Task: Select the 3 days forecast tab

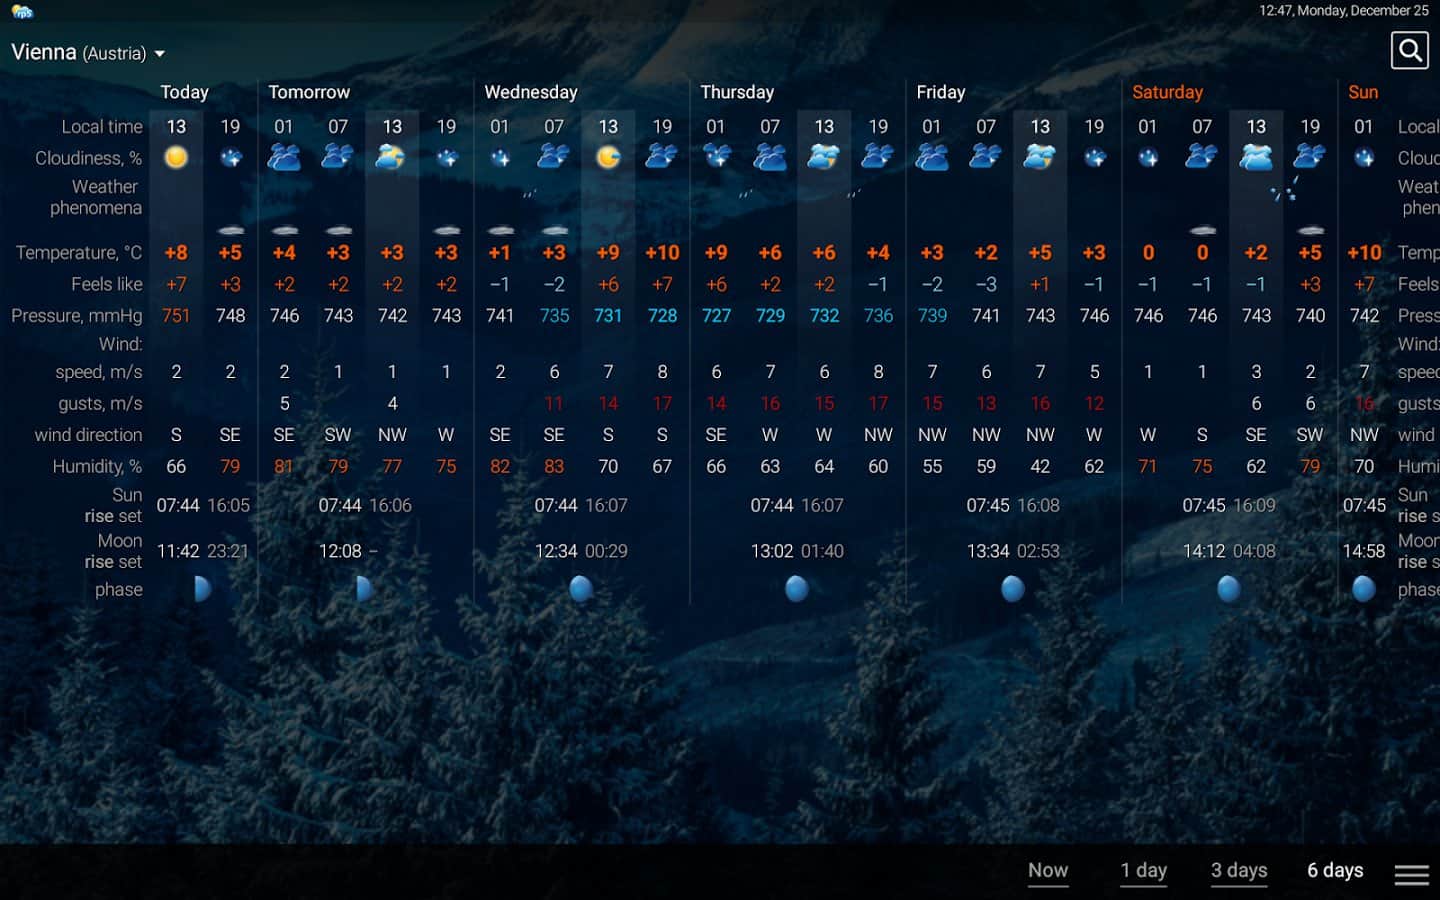Action: coord(1238,870)
